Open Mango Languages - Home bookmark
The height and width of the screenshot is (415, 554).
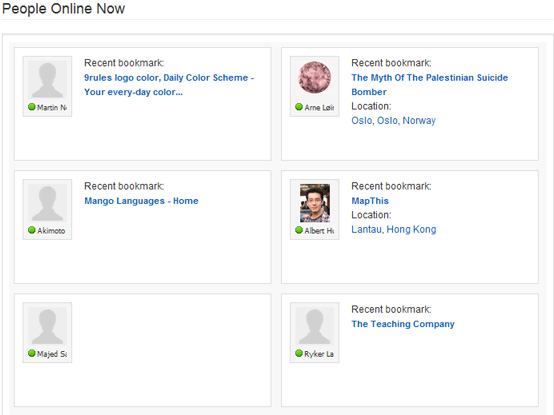(x=141, y=201)
